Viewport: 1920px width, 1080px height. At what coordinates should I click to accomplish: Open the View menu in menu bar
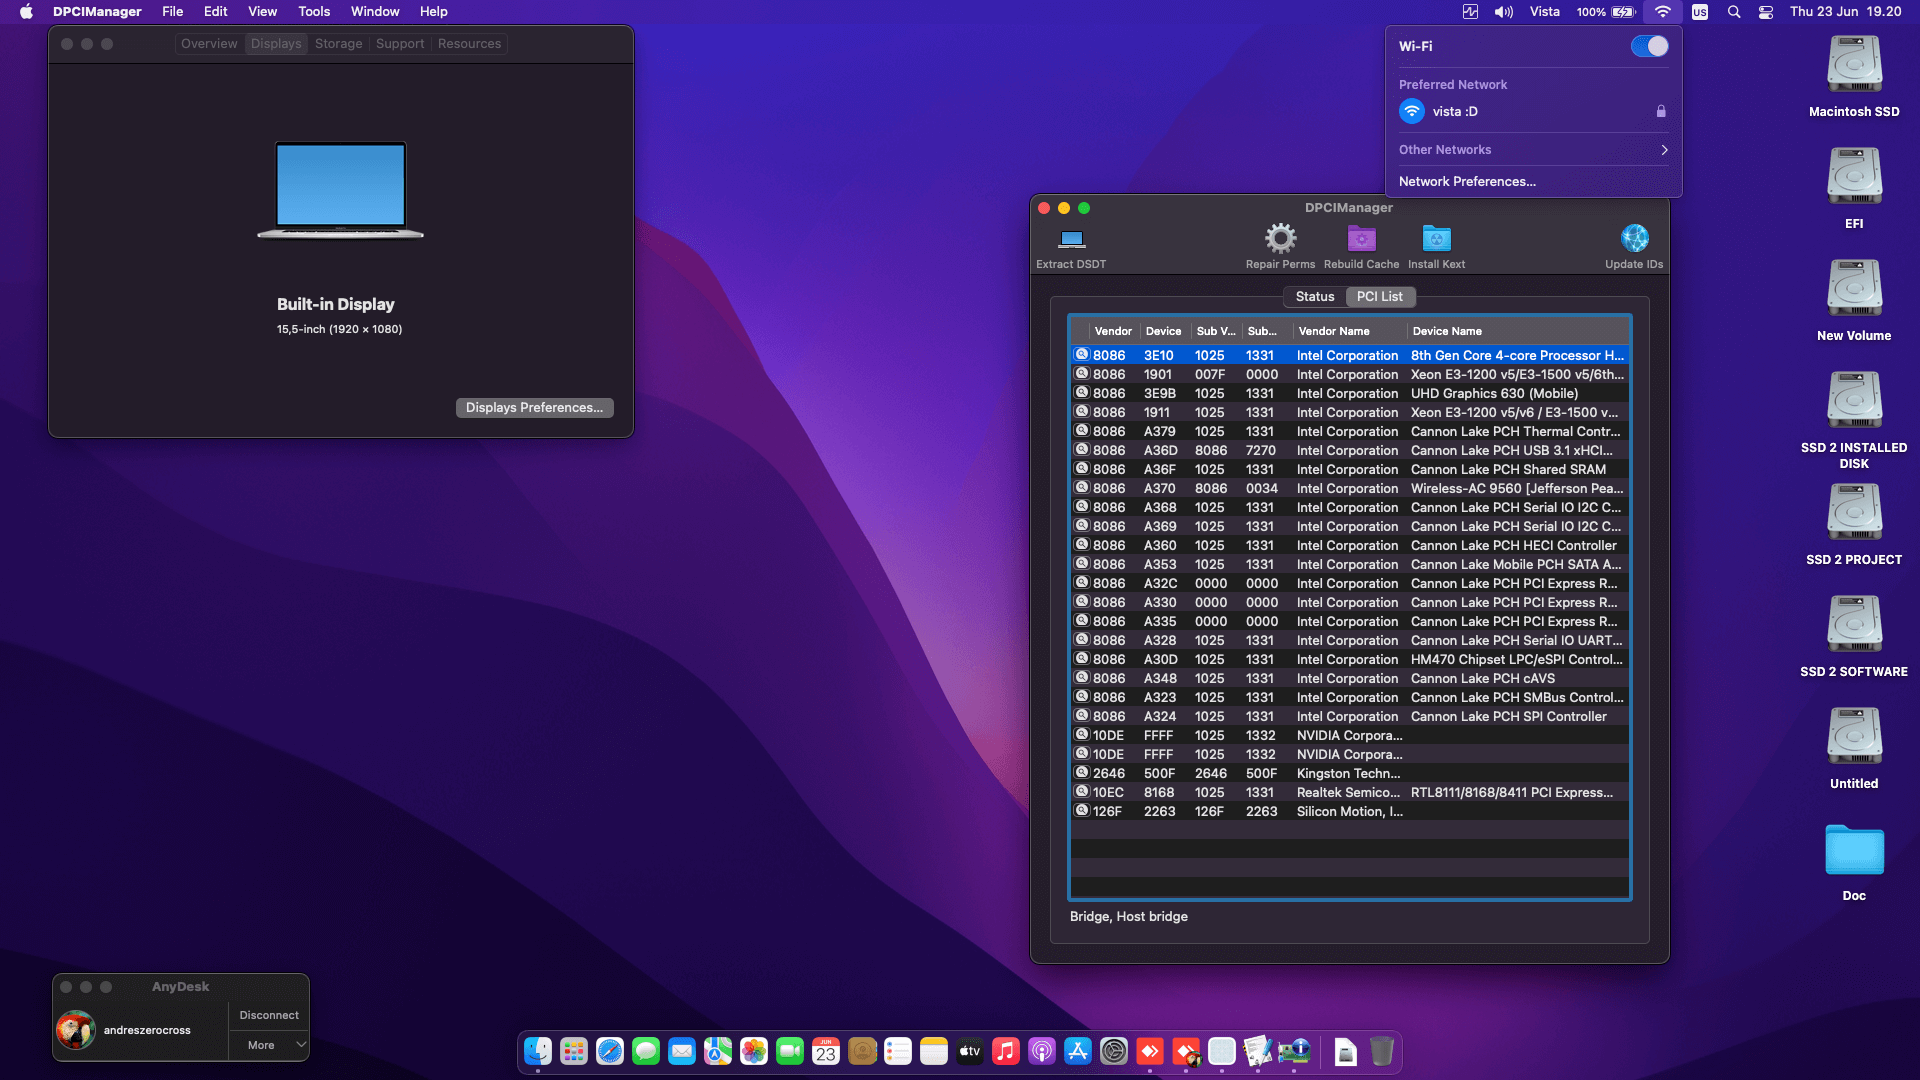pos(262,12)
